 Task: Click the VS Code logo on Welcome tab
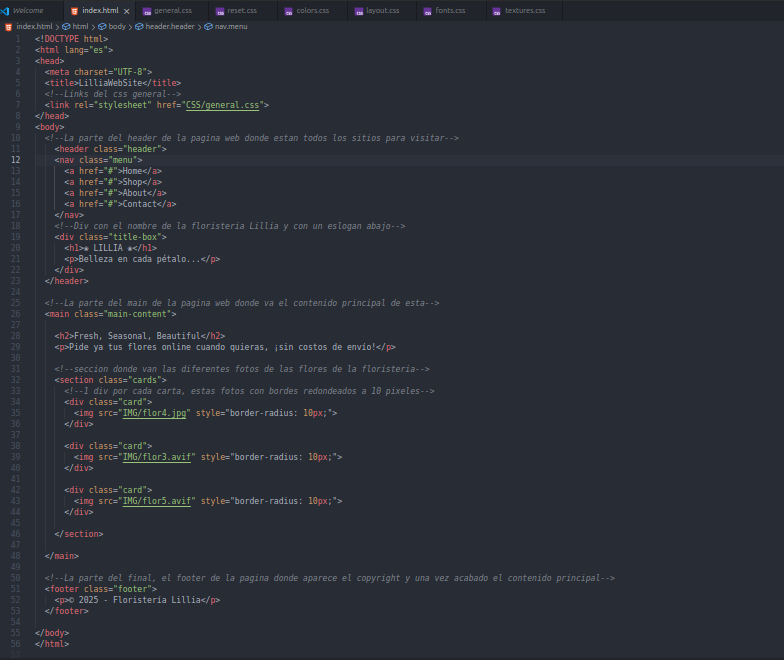click(6, 11)
